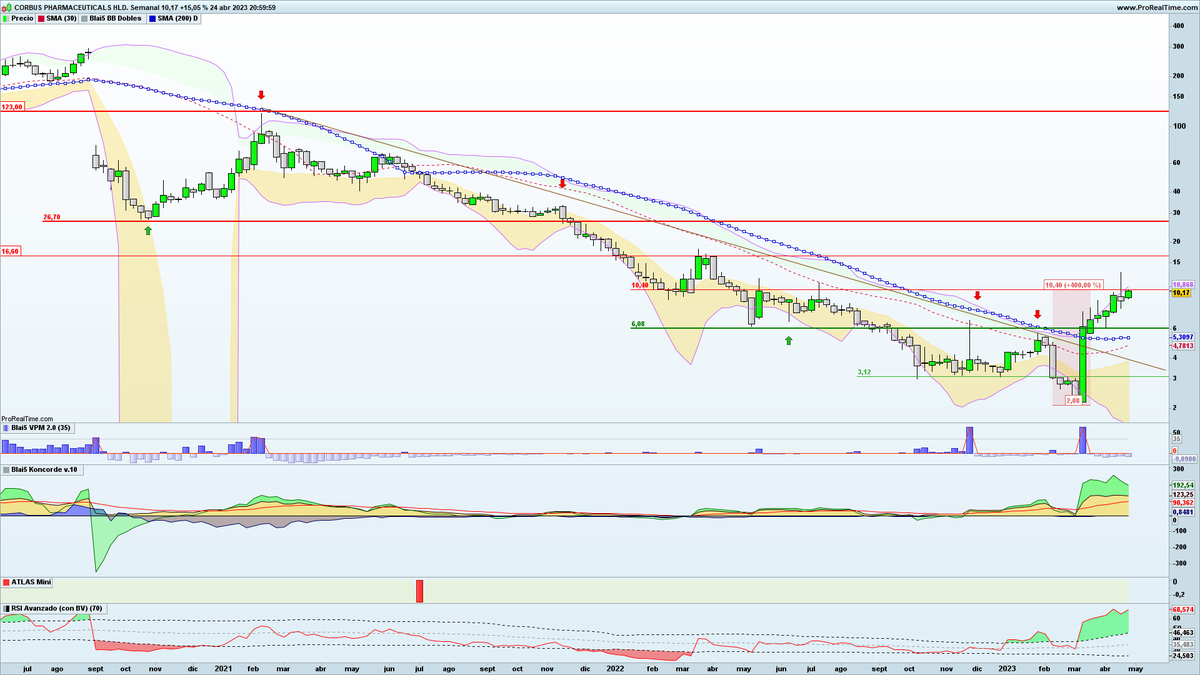
Task: Click the 2023 year label on time axis
Action: tap(1006, 667)
